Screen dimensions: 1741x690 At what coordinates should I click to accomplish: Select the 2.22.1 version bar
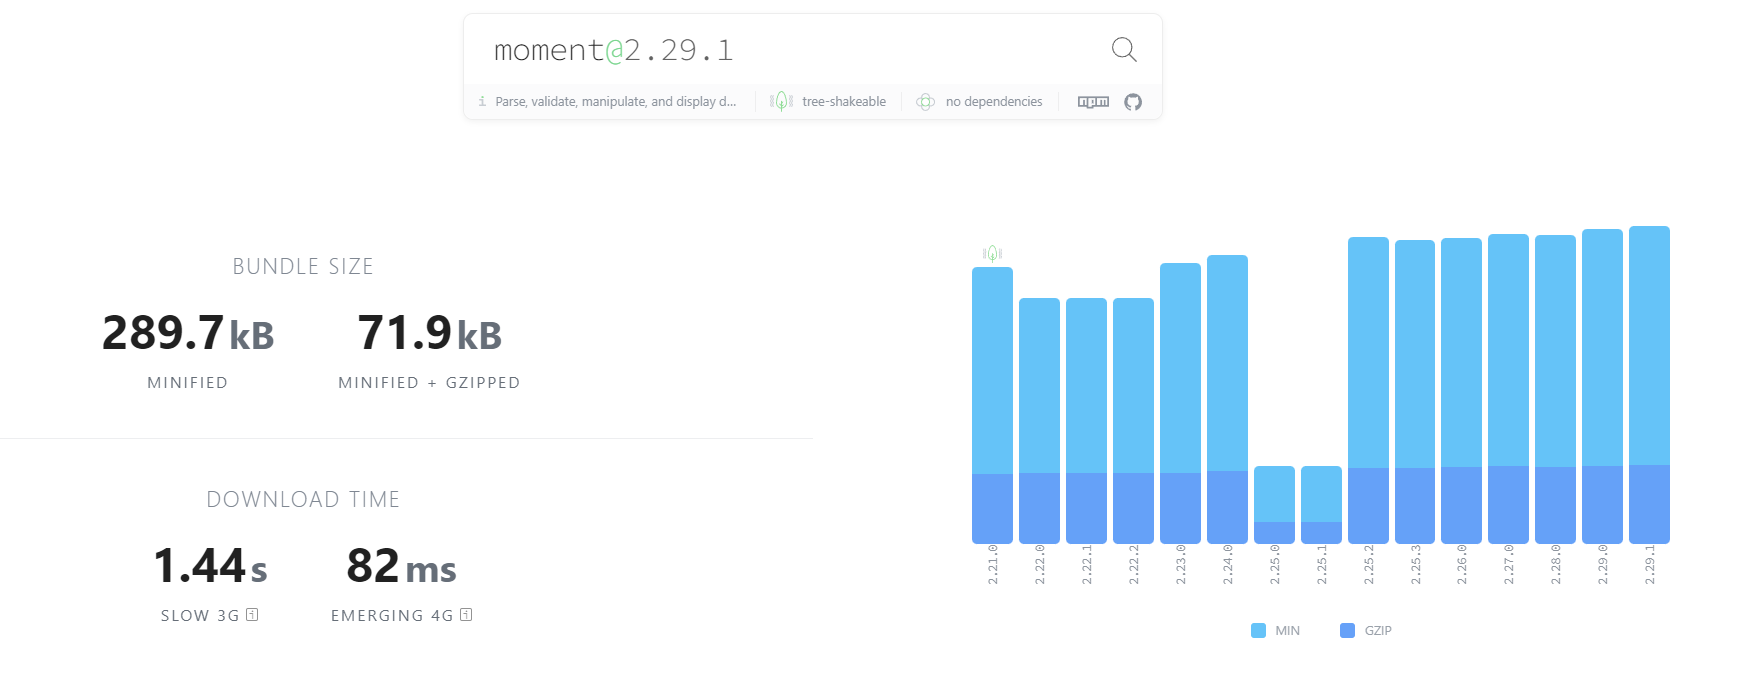point(1086,421)
